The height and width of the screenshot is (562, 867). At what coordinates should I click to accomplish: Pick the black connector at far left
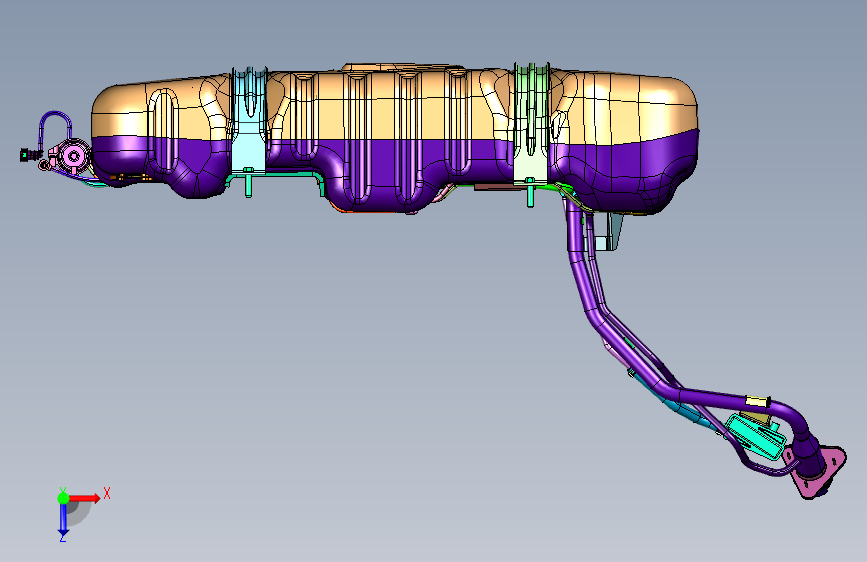(30, 155)
